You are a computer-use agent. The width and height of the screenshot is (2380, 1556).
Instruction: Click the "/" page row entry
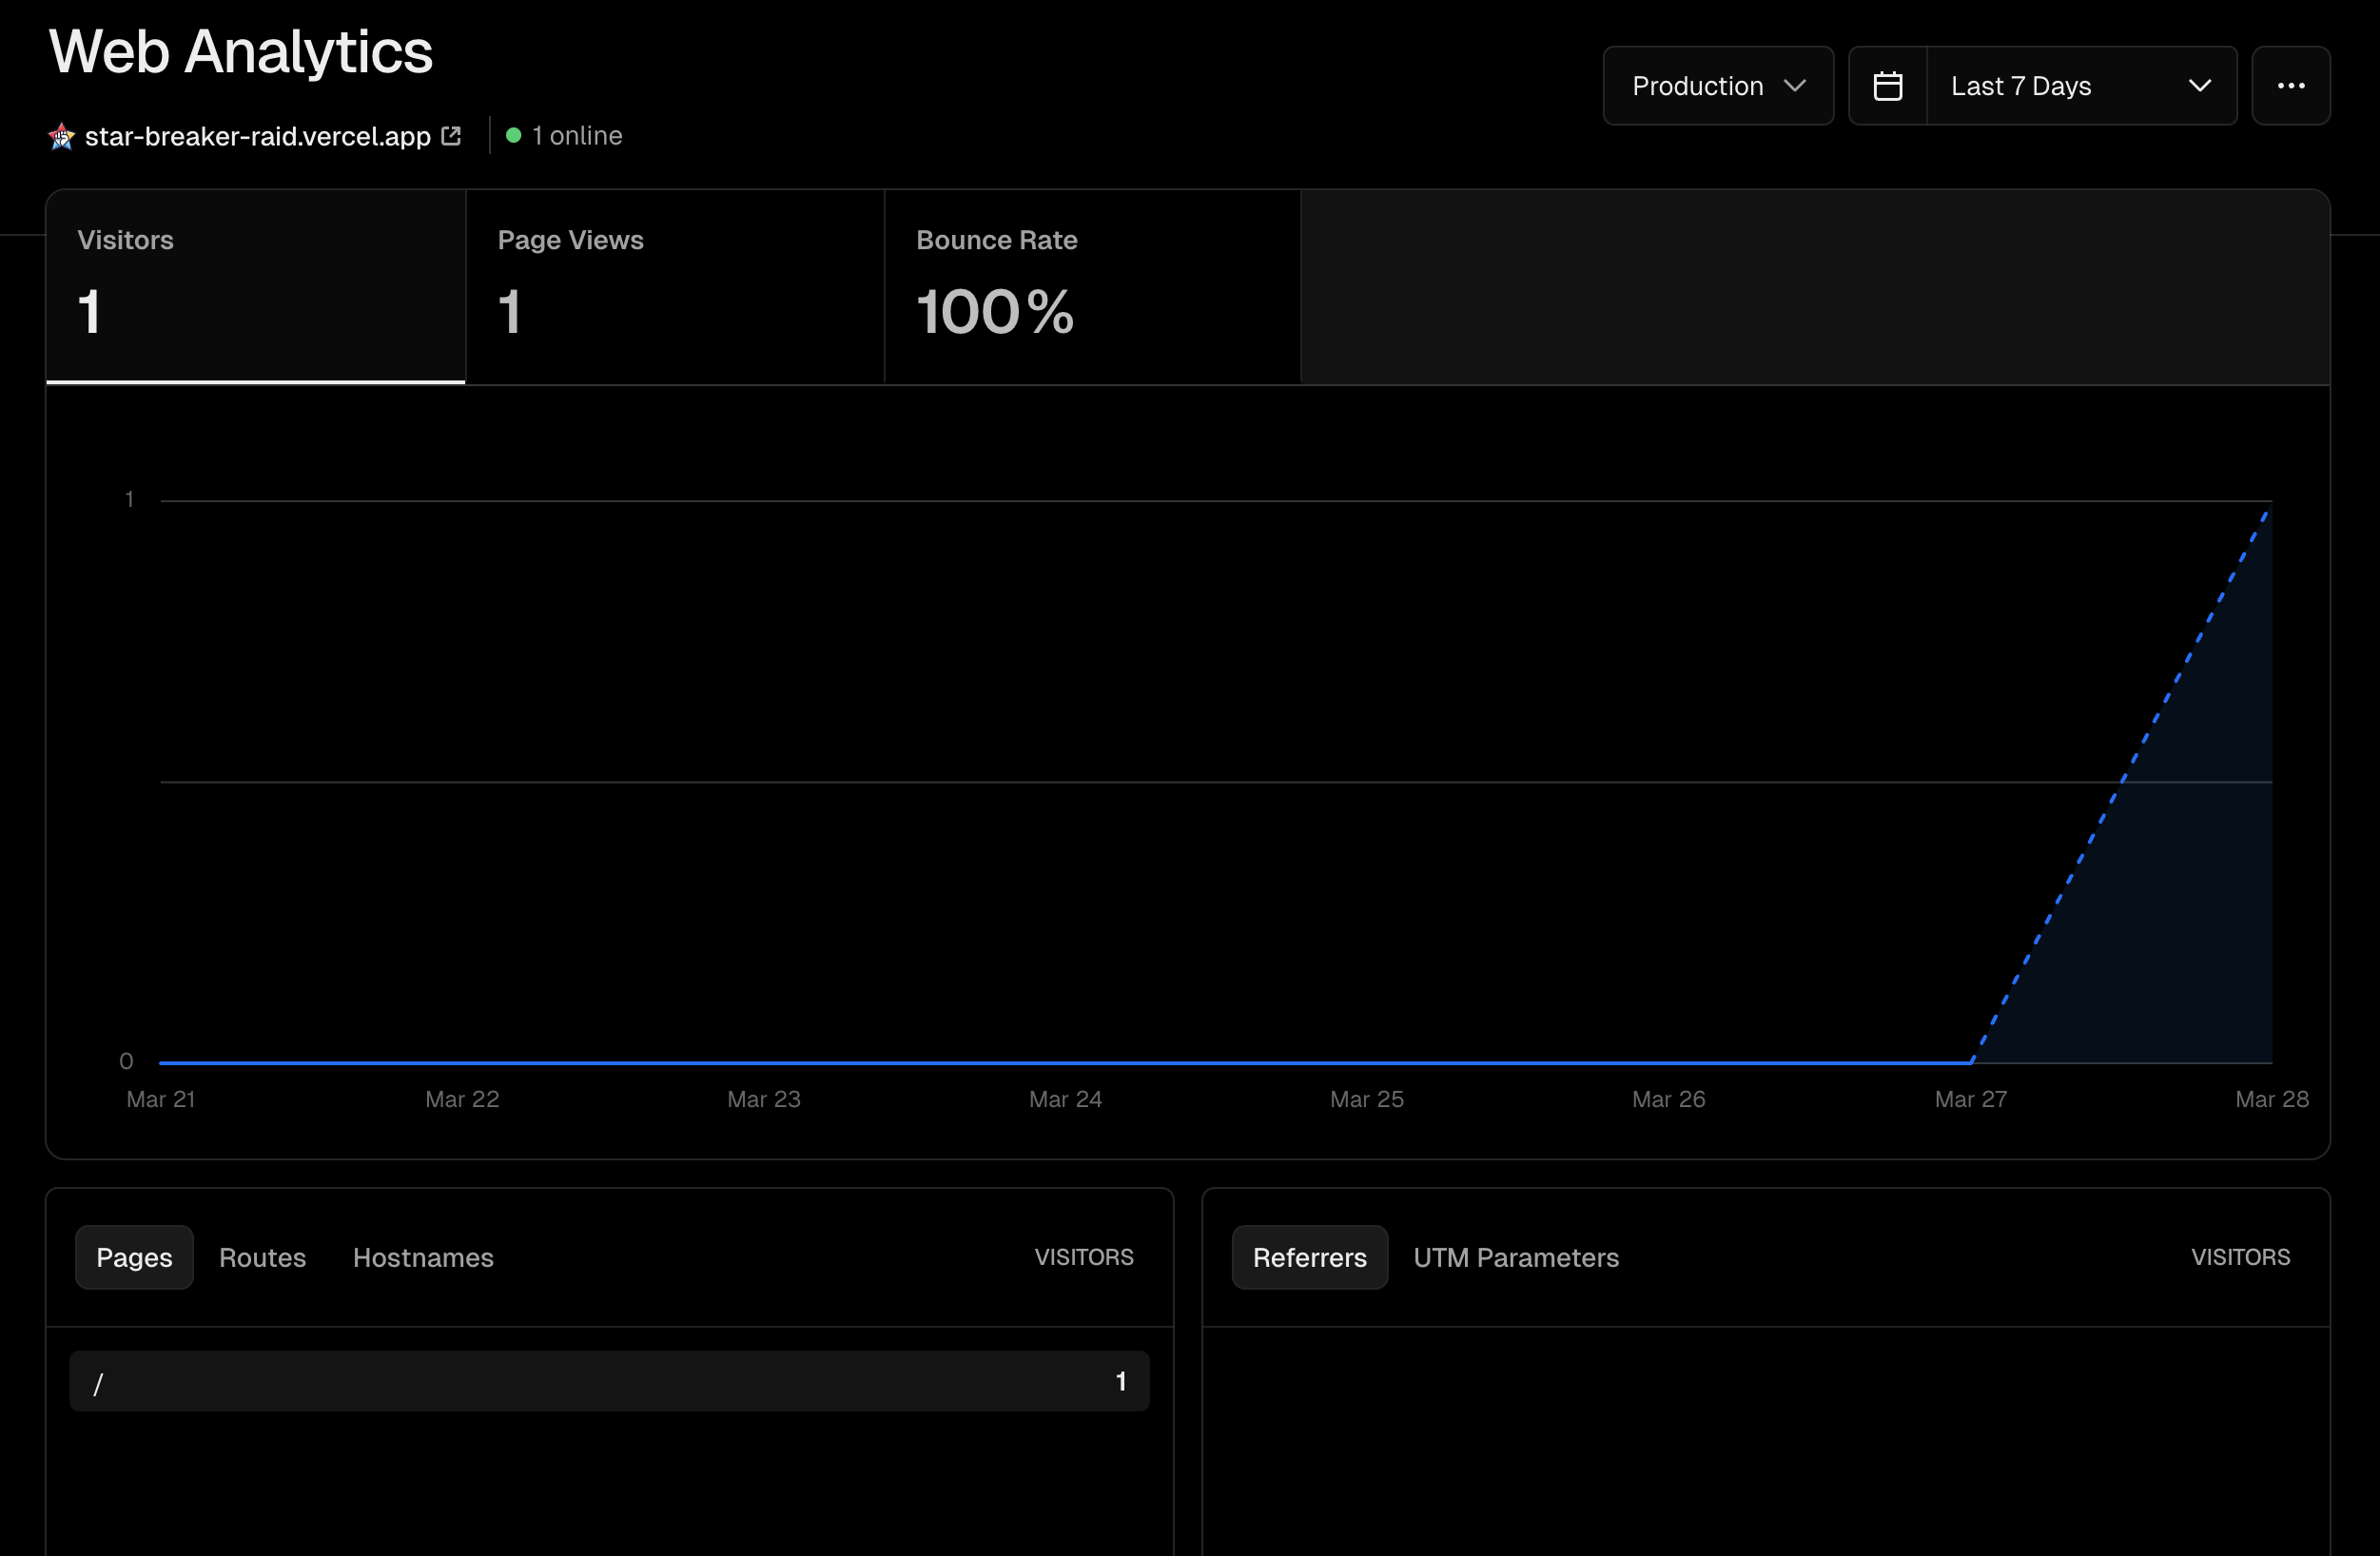(x=608, y=1381)
